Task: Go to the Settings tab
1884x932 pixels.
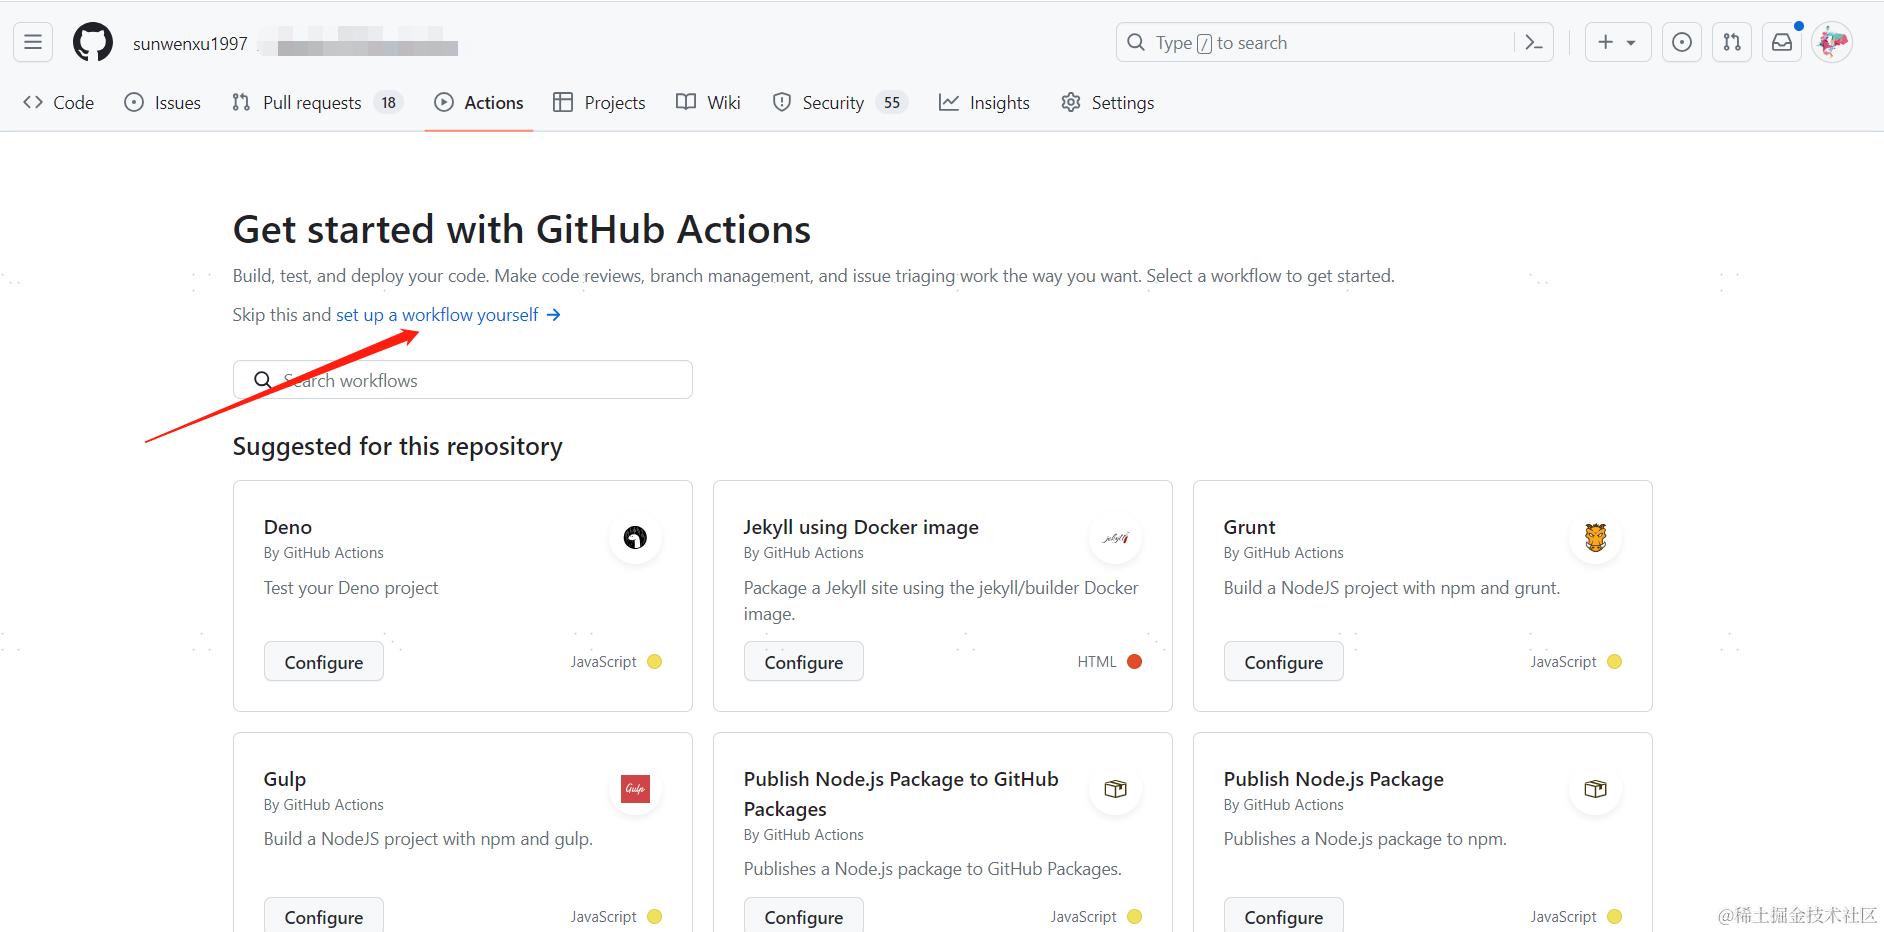Action: click(1108, 103)
